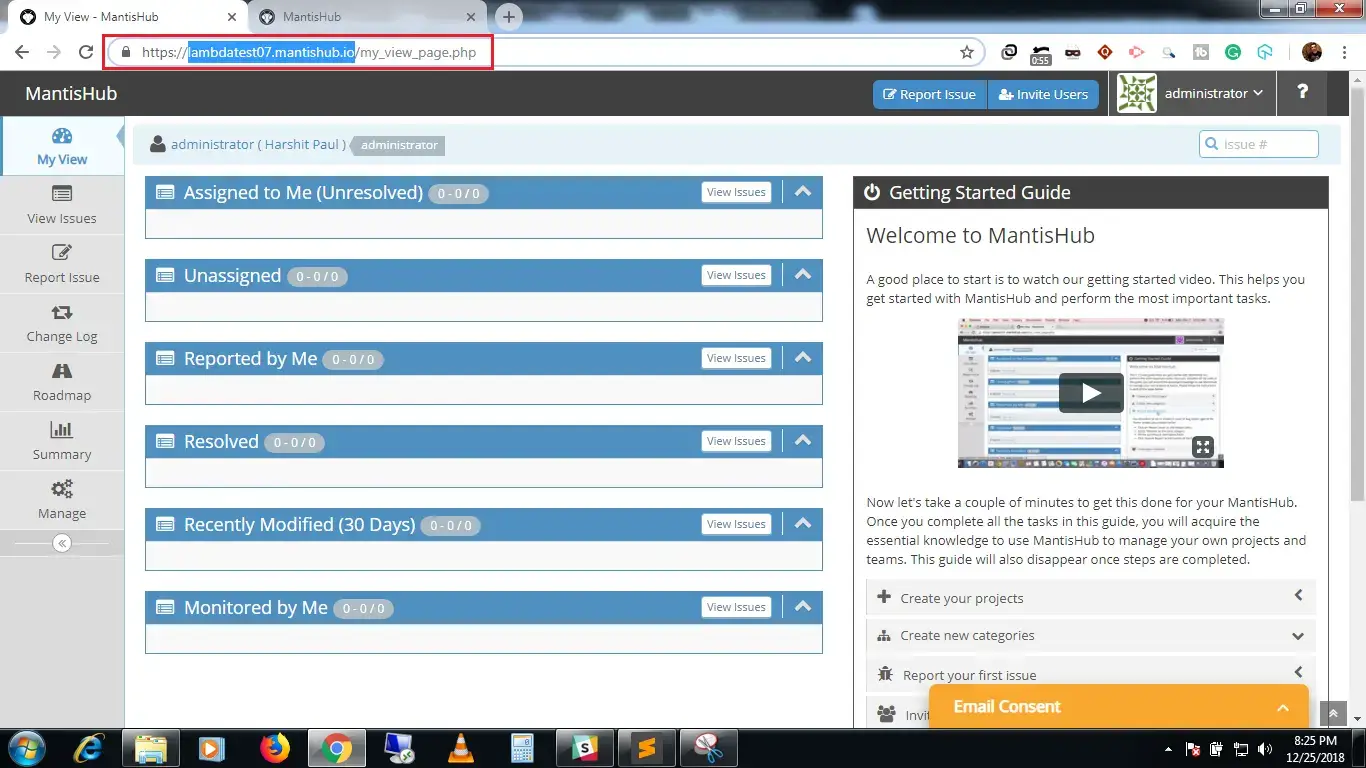This screenshot has width=1366, height=768.
Task: Open the Manage settings page
Action: (x=62, y=500)
